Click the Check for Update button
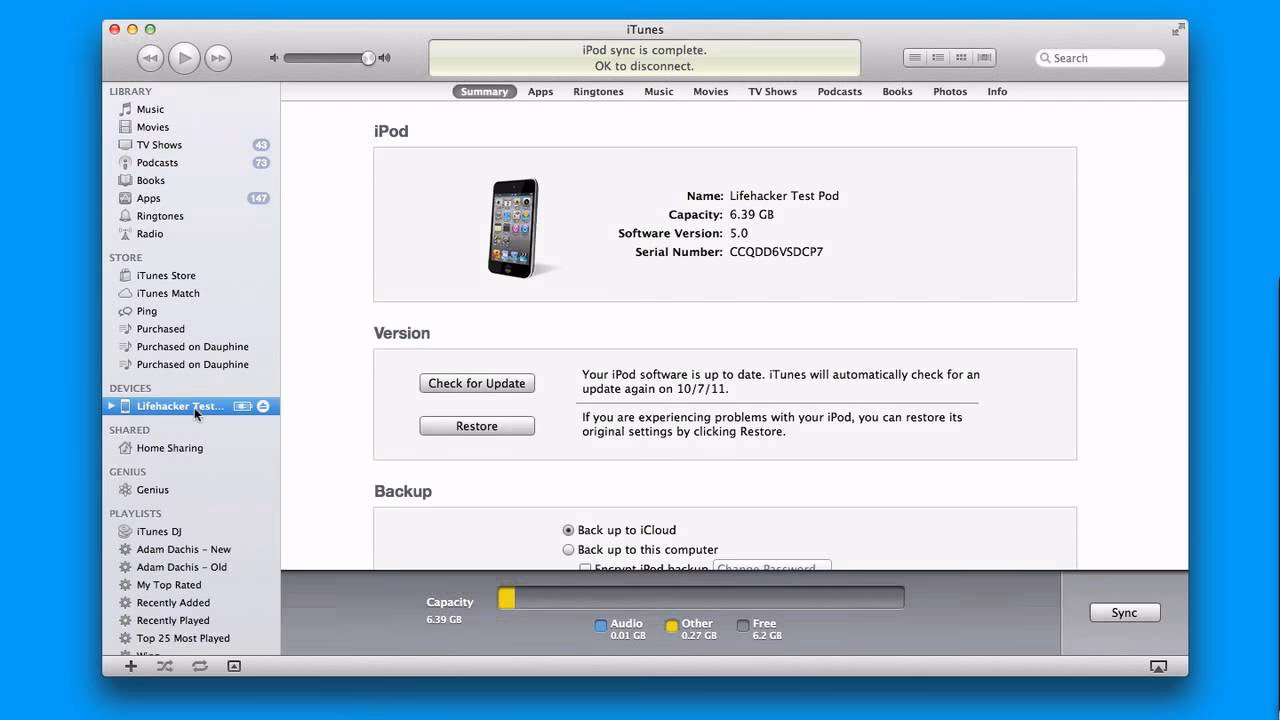The height and width of the screenshot is (720, 1280). click(477, 383)
